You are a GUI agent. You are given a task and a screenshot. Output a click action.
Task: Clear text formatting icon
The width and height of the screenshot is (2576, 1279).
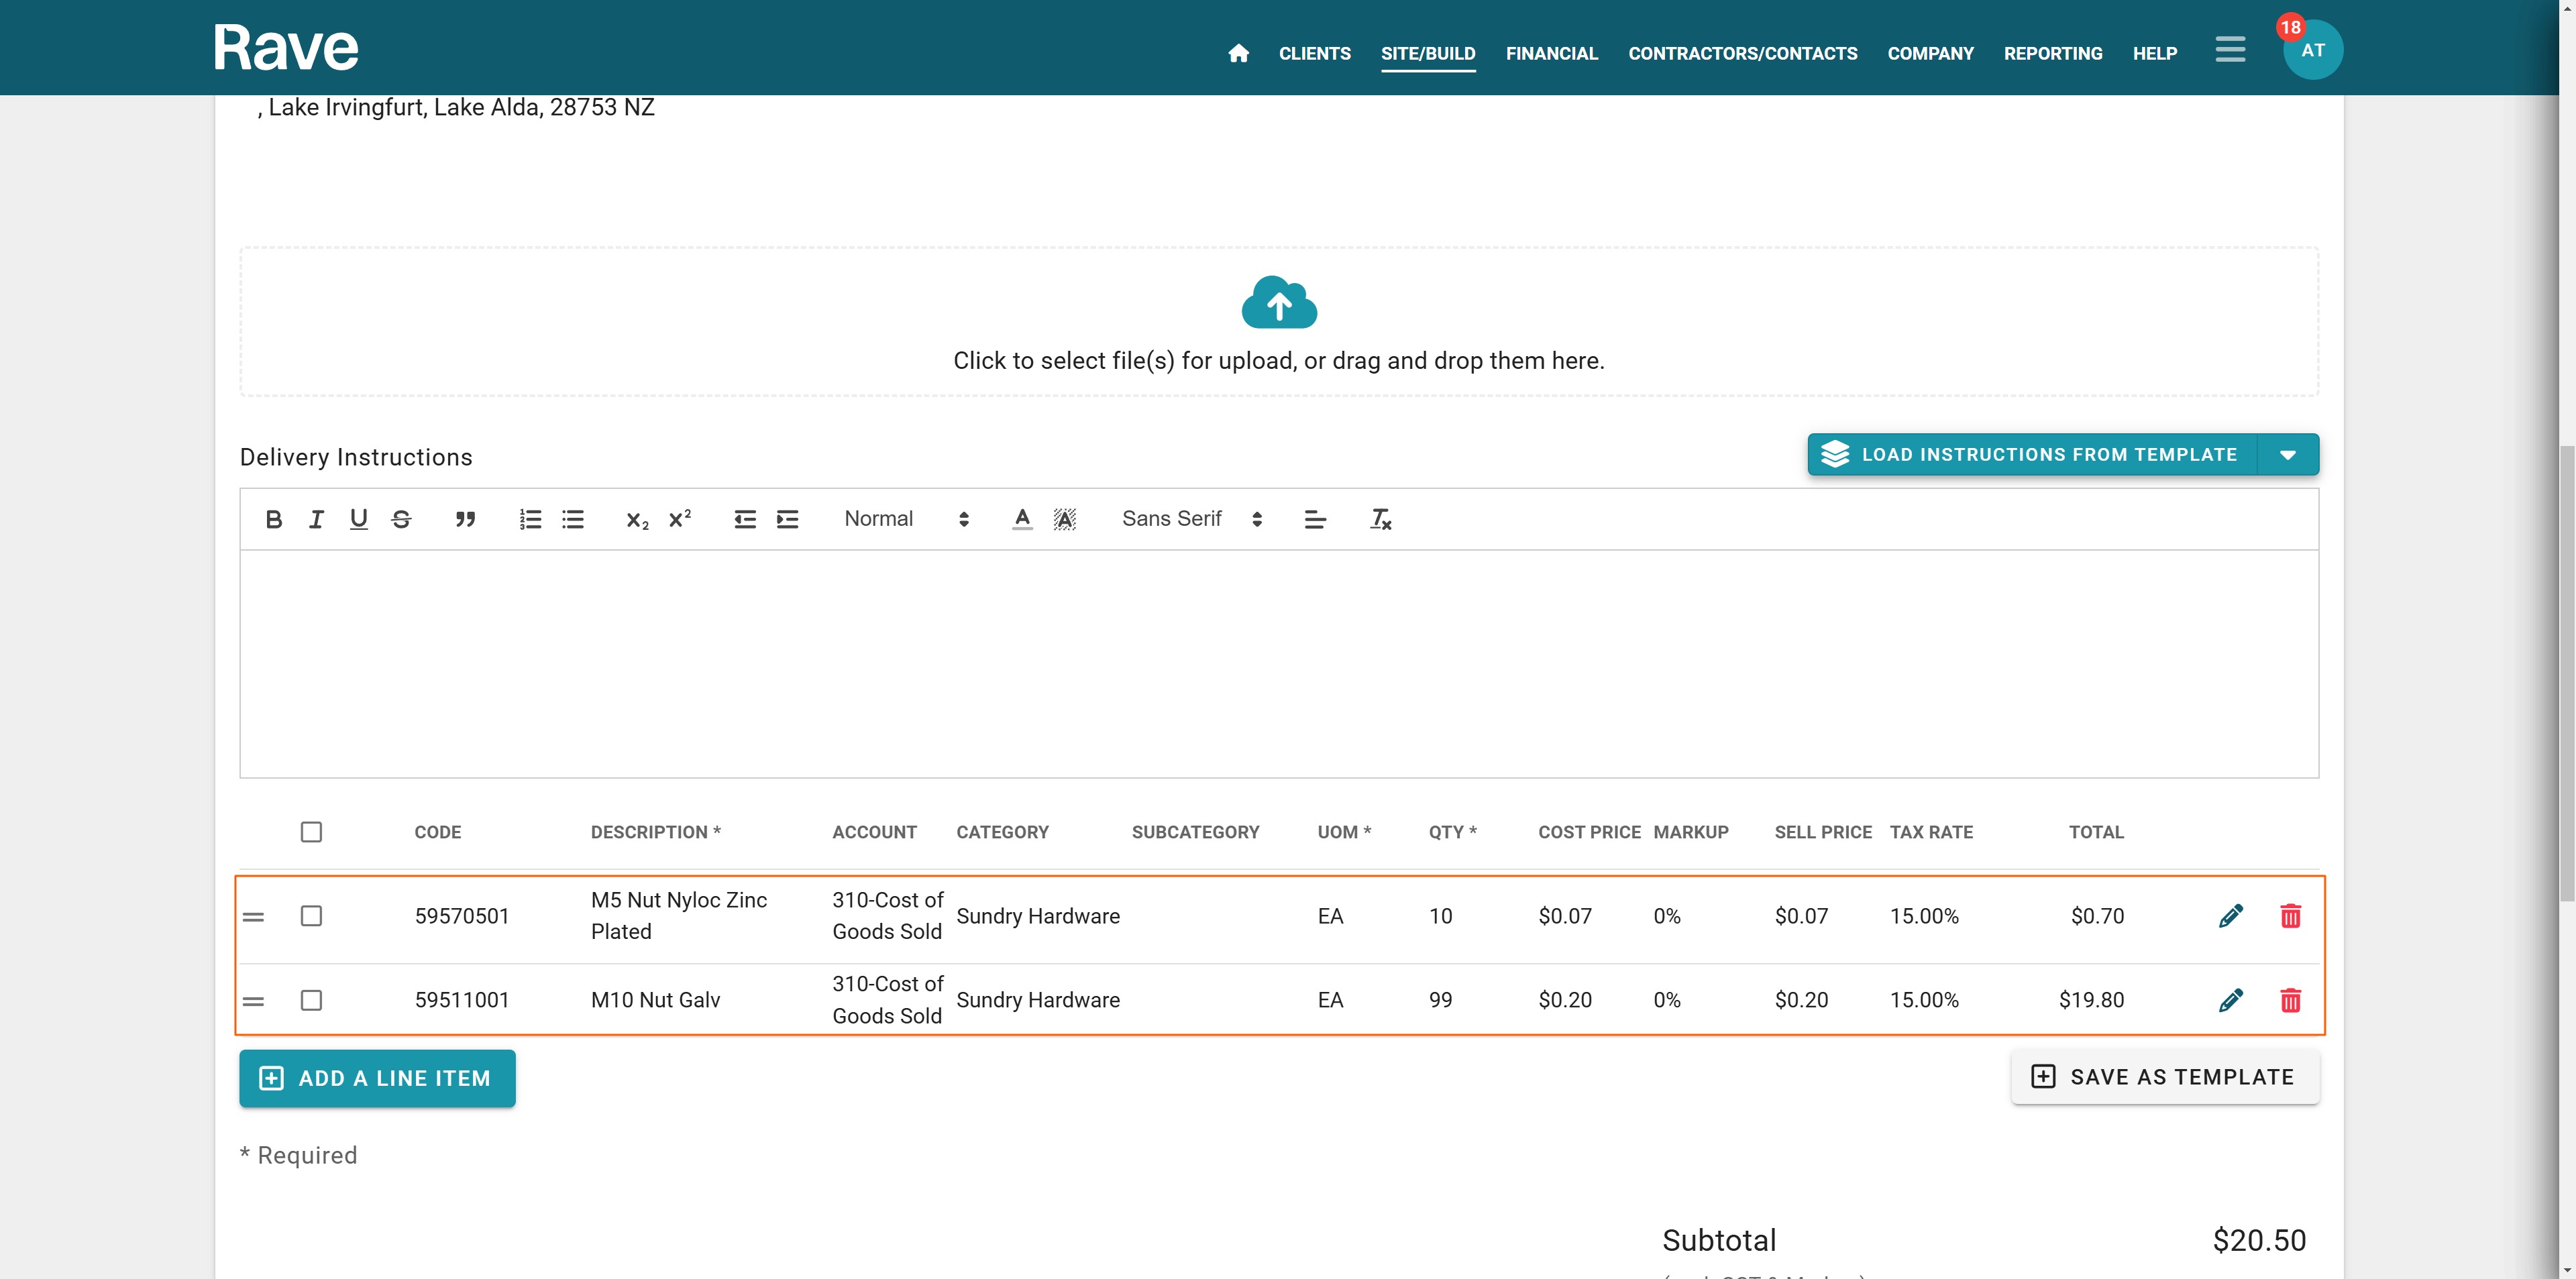point(1380,519)
